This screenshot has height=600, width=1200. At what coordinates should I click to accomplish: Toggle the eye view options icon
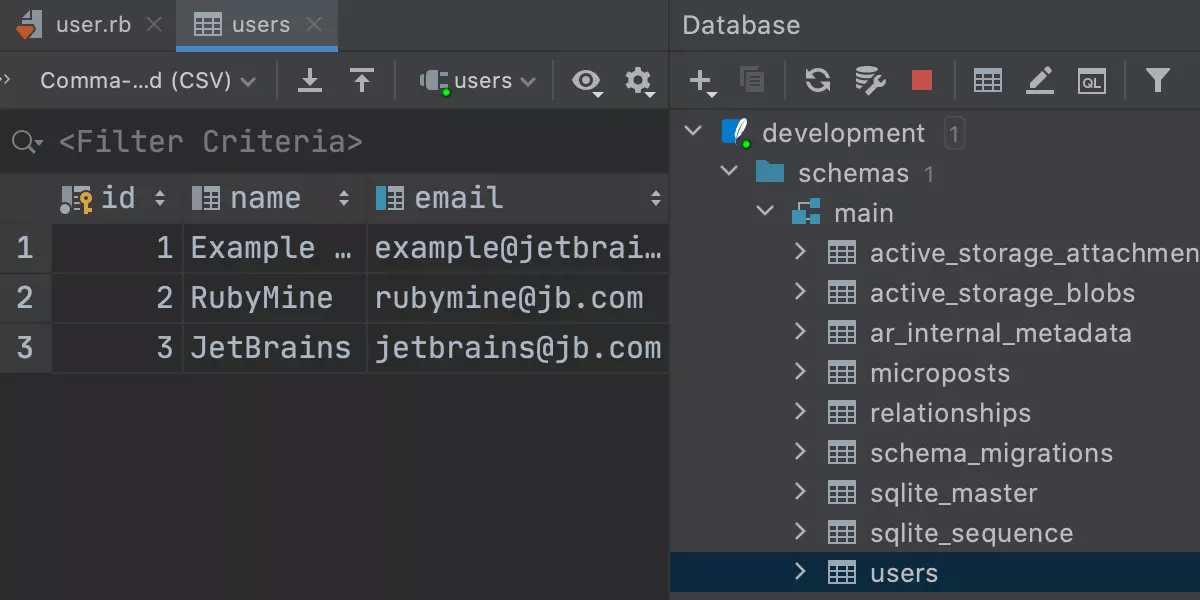[x=586, y=81]
